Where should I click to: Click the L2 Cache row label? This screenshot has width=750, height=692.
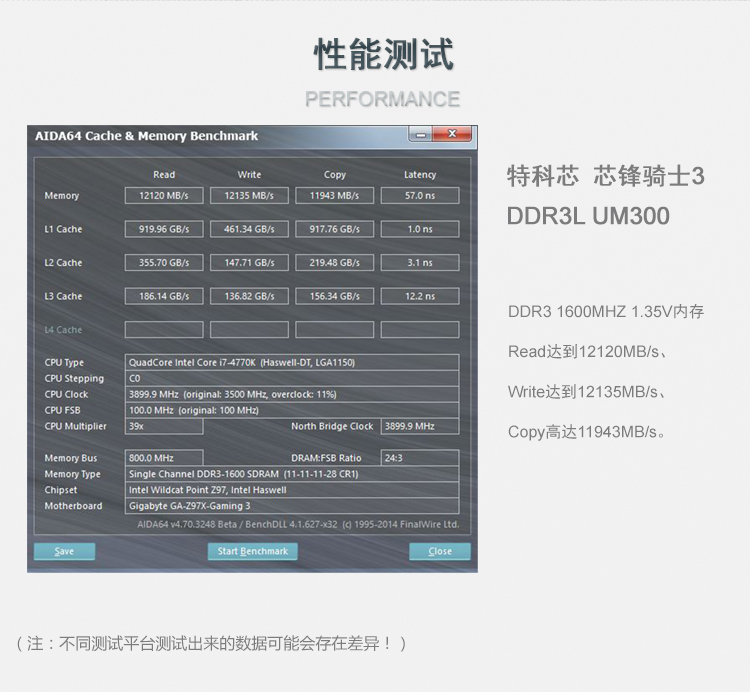(x=63, y=263)
